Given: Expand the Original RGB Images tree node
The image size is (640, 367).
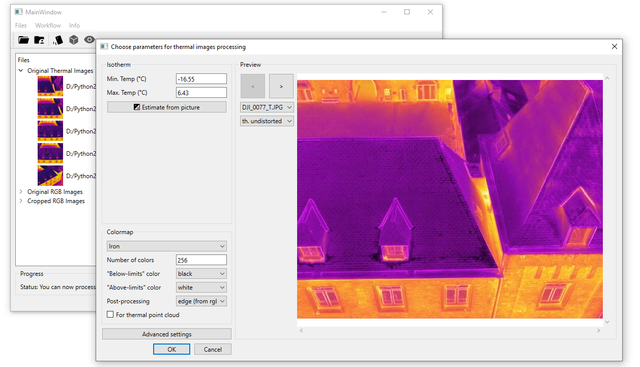Looking at the screenshot, I should pyautogui.click(x=21, y=191).
